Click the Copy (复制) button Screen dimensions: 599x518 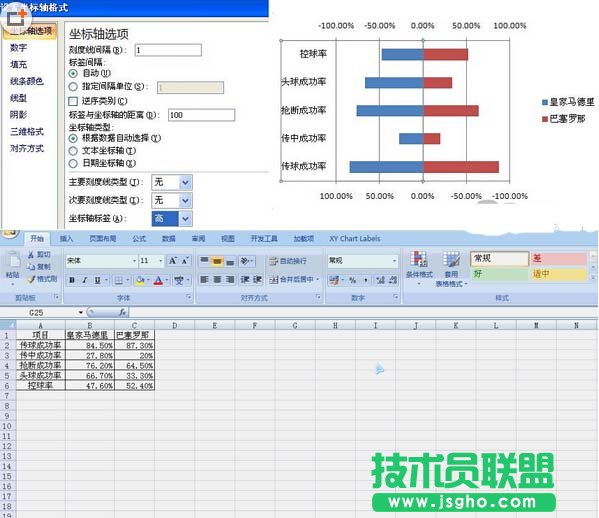tap(39, 267)
